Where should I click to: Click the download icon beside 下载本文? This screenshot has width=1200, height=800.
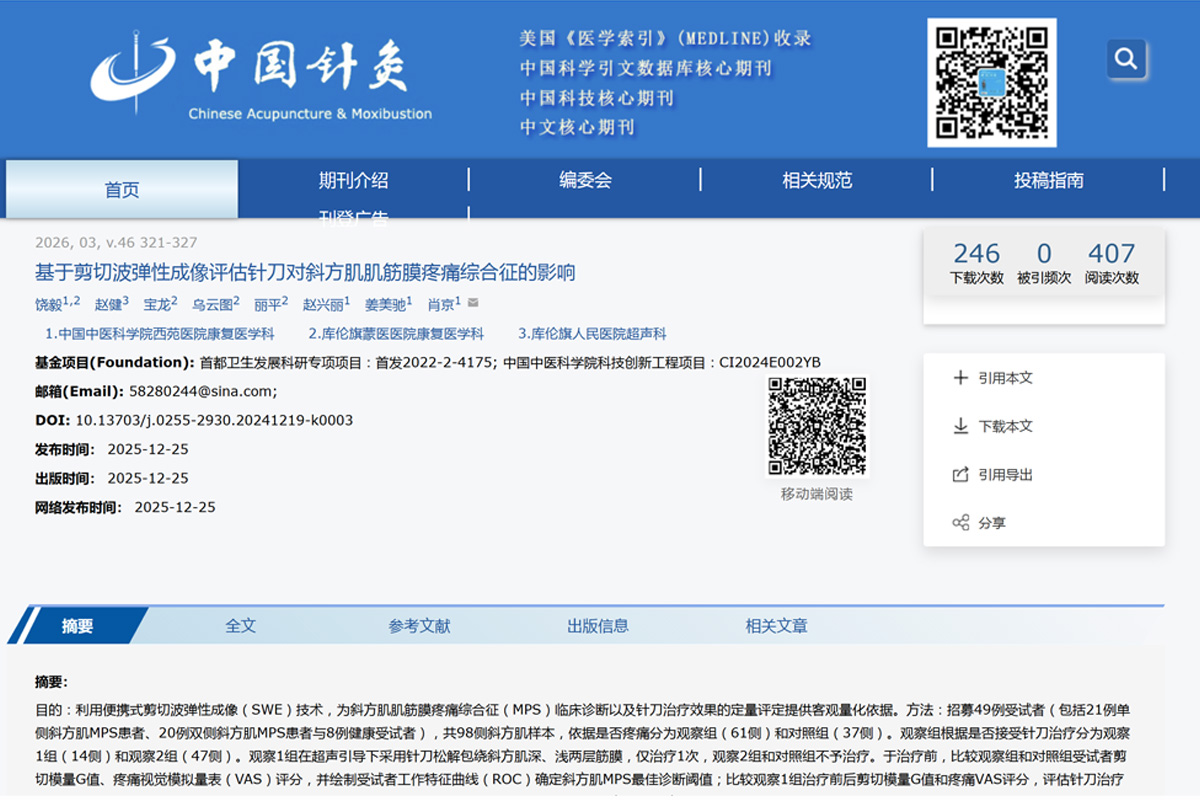click(961, 426)
